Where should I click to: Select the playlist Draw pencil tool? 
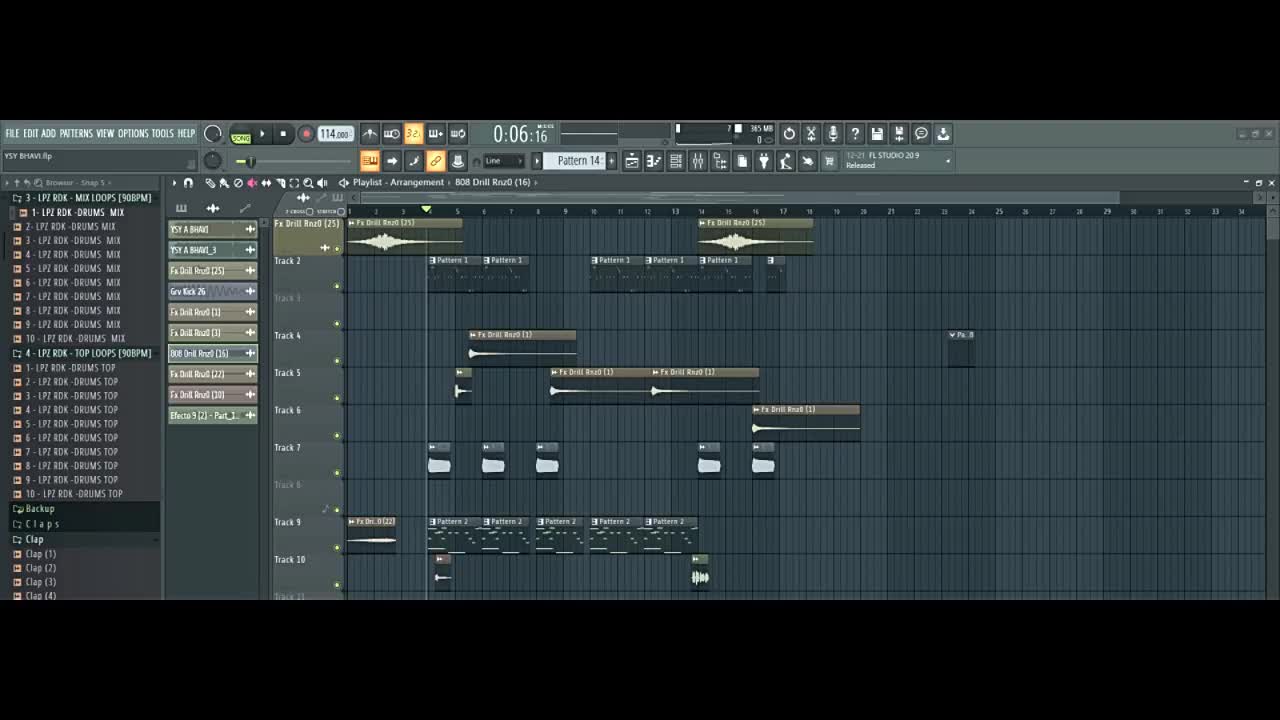(x=210, y=183)
